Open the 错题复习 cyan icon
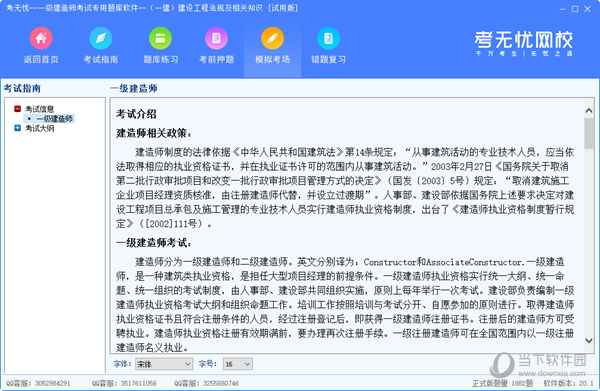 tap(328, 38)
